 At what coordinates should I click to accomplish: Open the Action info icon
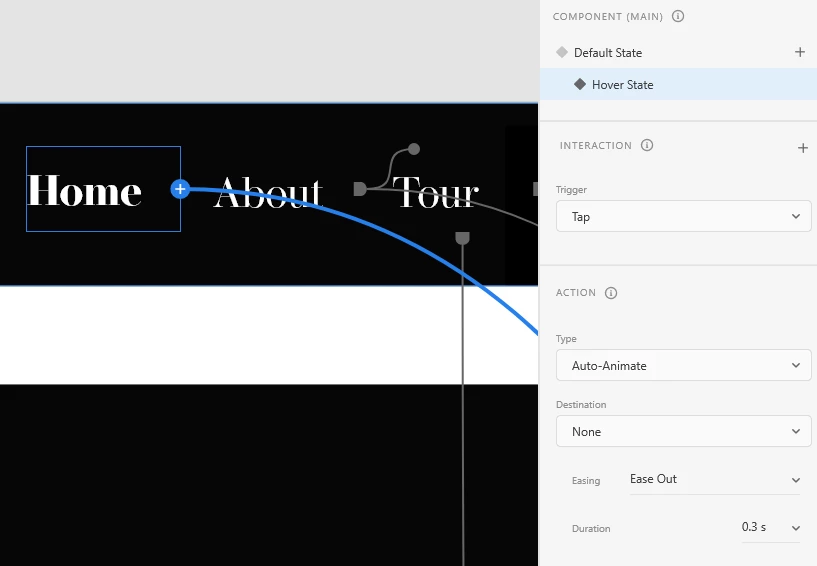pos(611,293)
